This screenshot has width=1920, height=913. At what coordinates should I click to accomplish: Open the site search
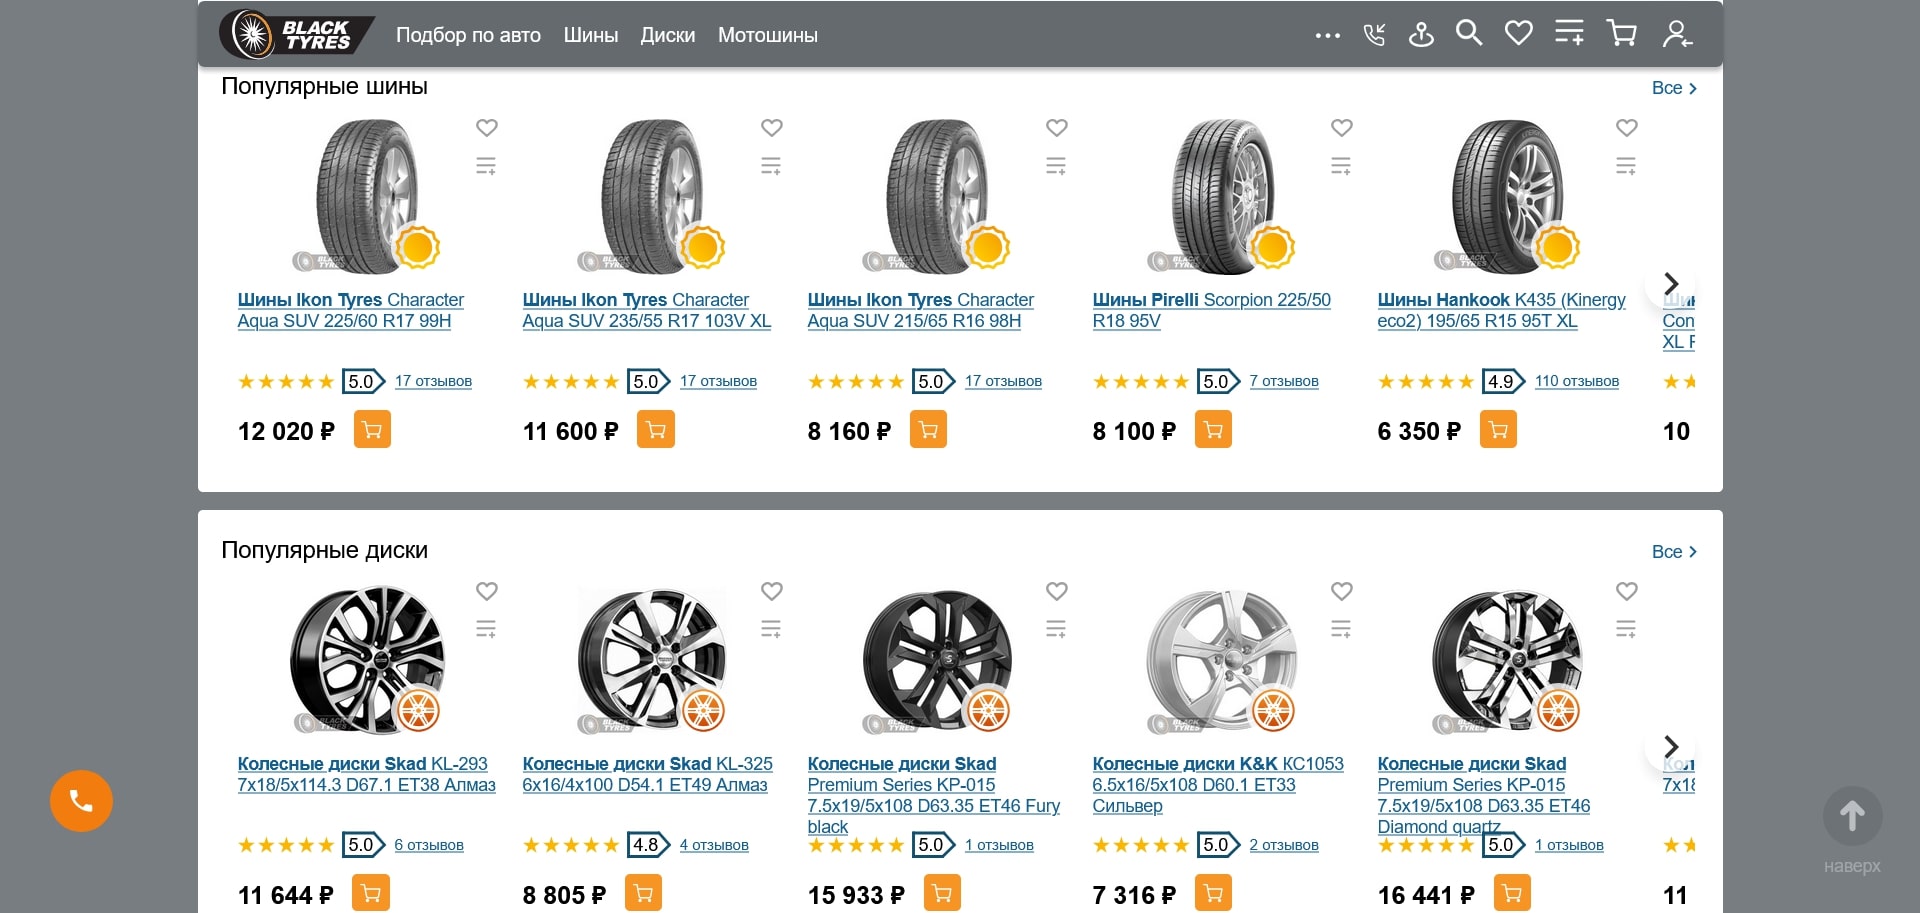[1469, 33]
